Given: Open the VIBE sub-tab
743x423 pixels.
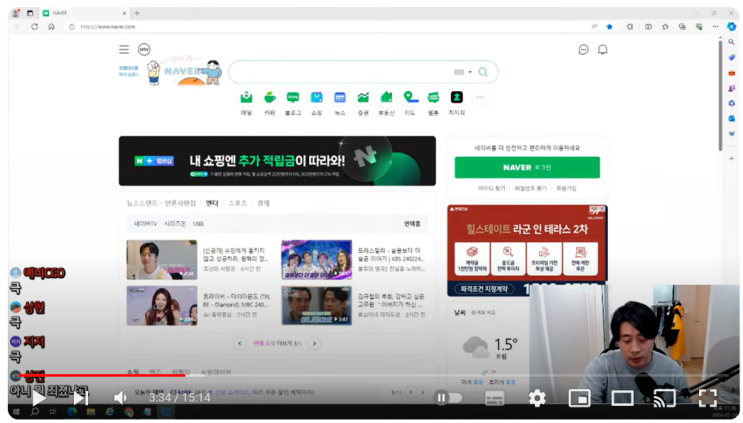Looking at the screenshot, I should [199, 224].
